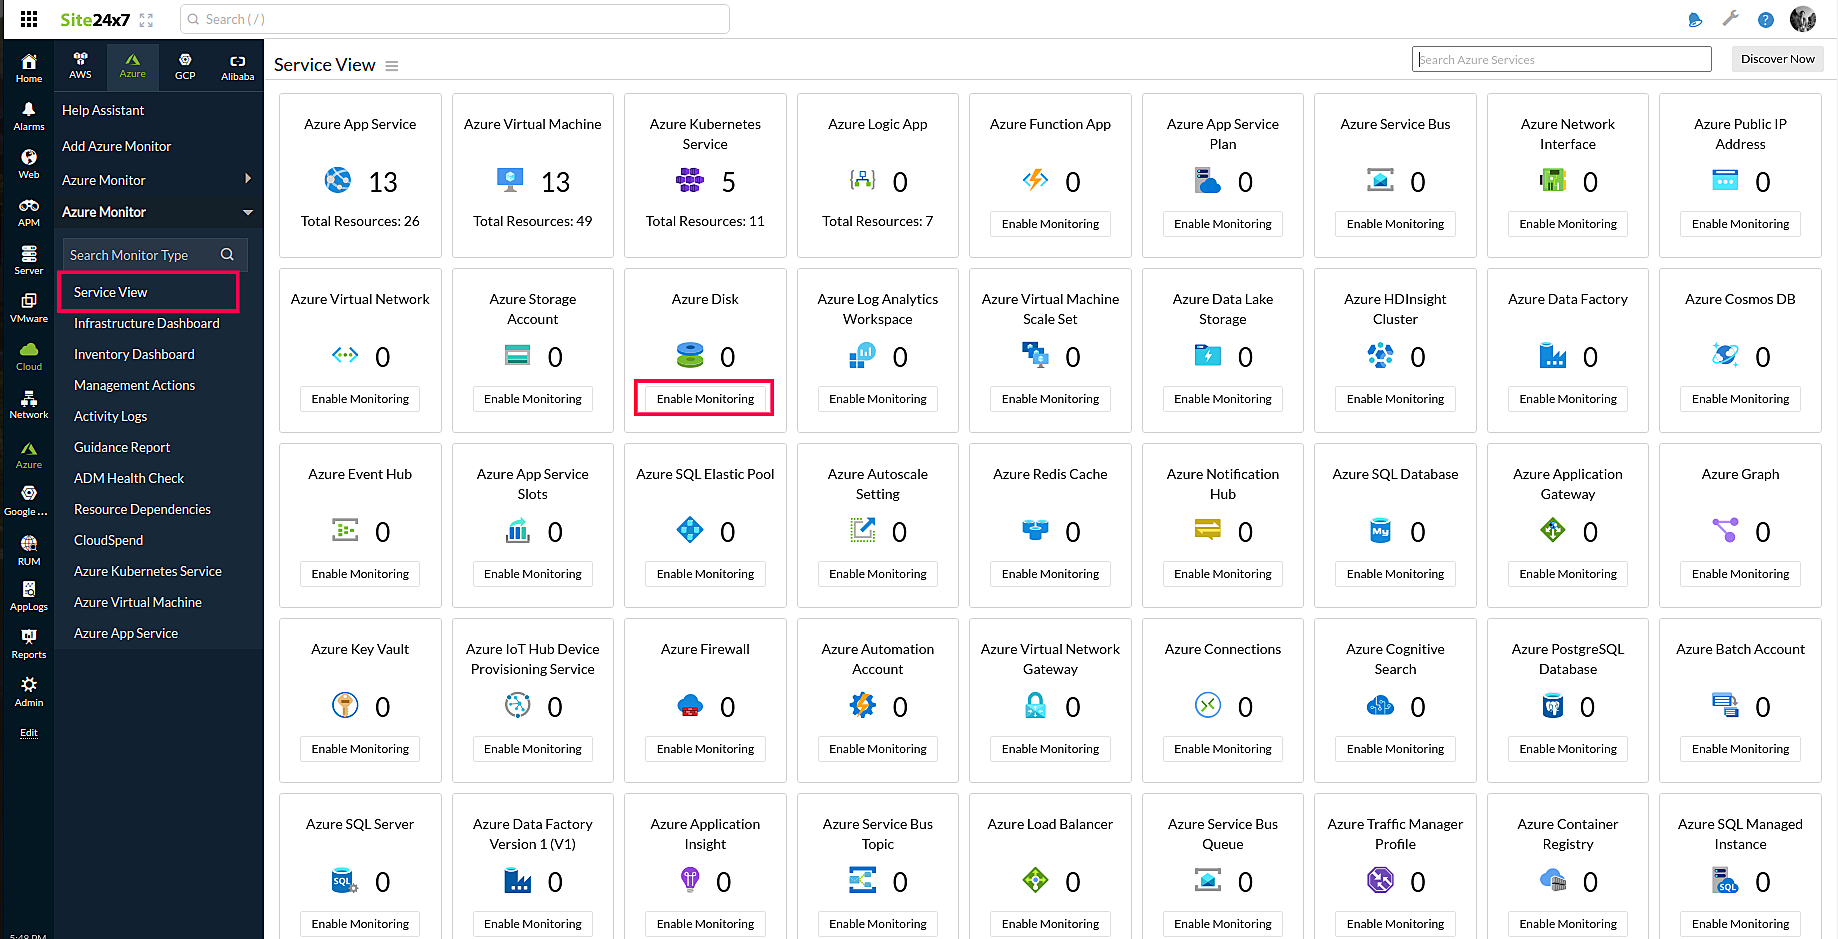Click the Admin gear icon
This screenshot has height=939, width=1838.
28,690
